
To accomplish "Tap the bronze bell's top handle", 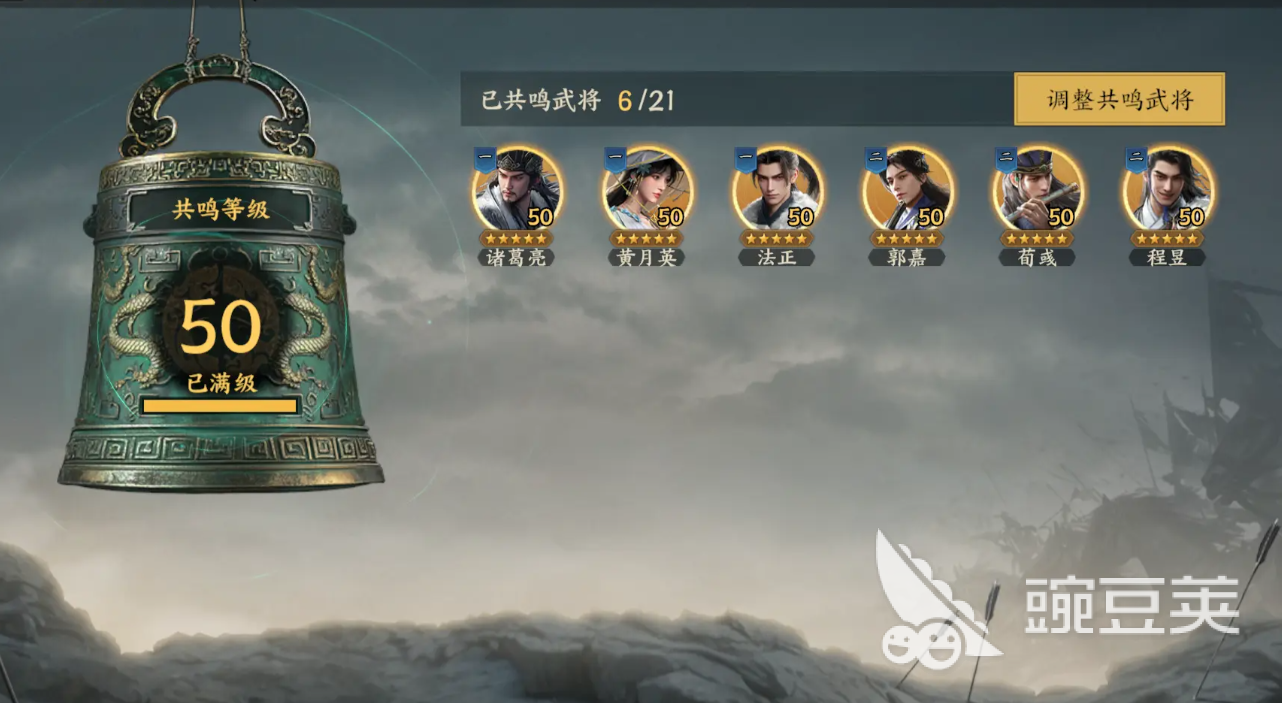I will [x=217, y=105].
